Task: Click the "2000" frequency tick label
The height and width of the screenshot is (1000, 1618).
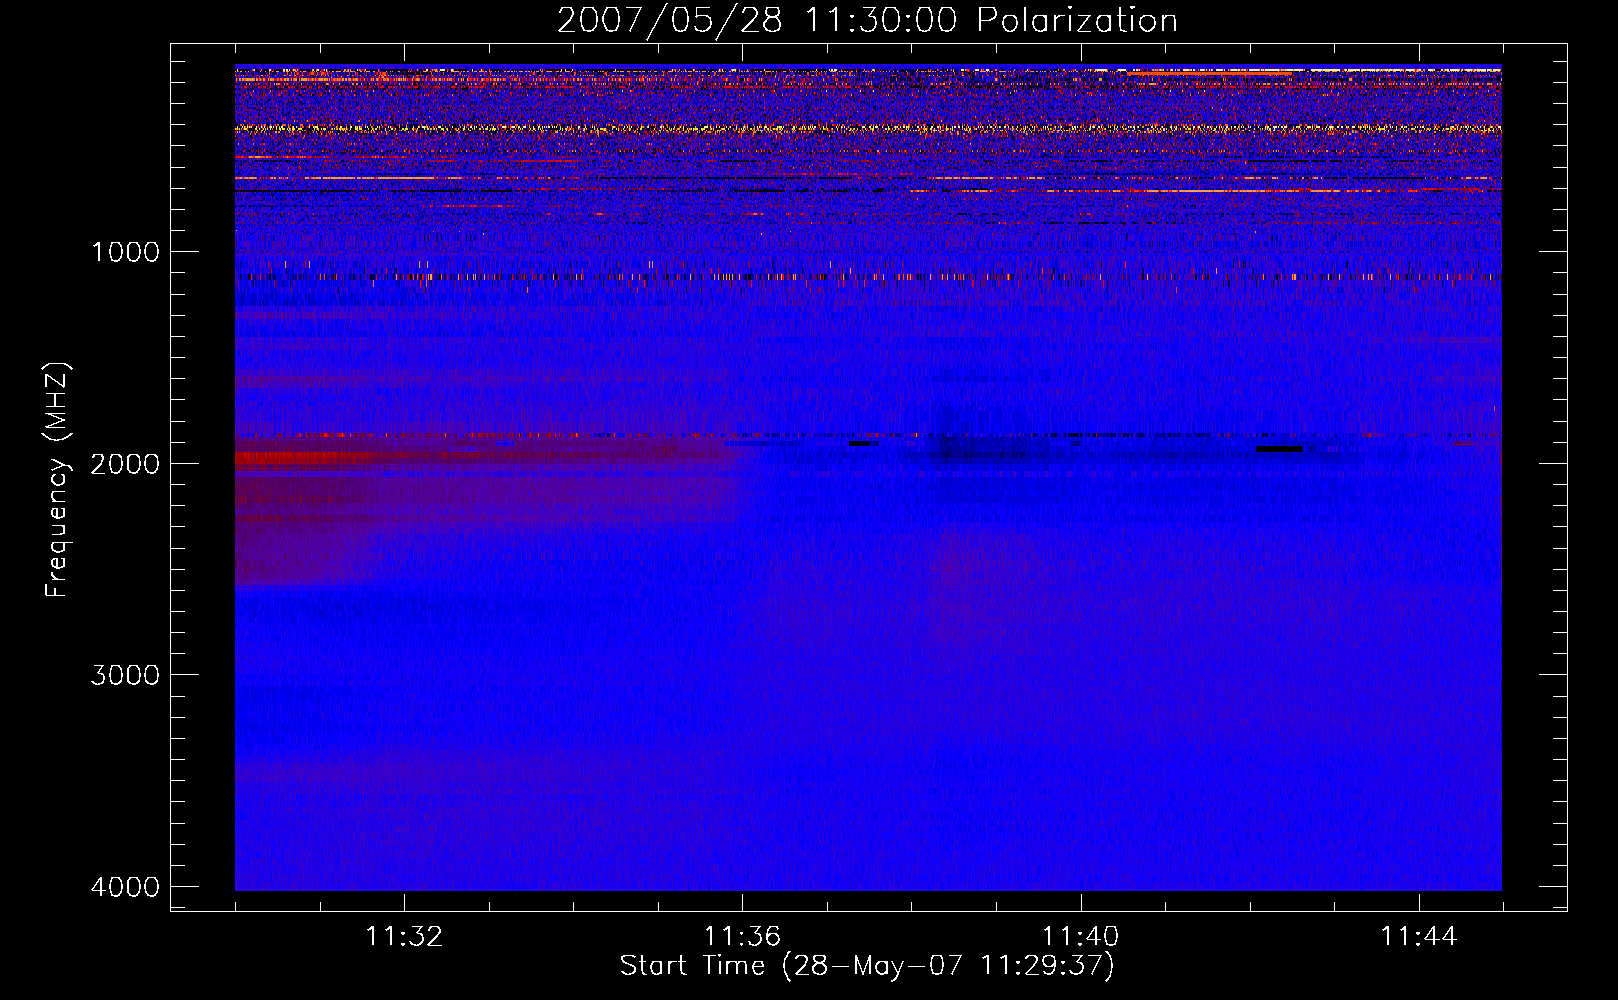Action: [x=125, y=463]
